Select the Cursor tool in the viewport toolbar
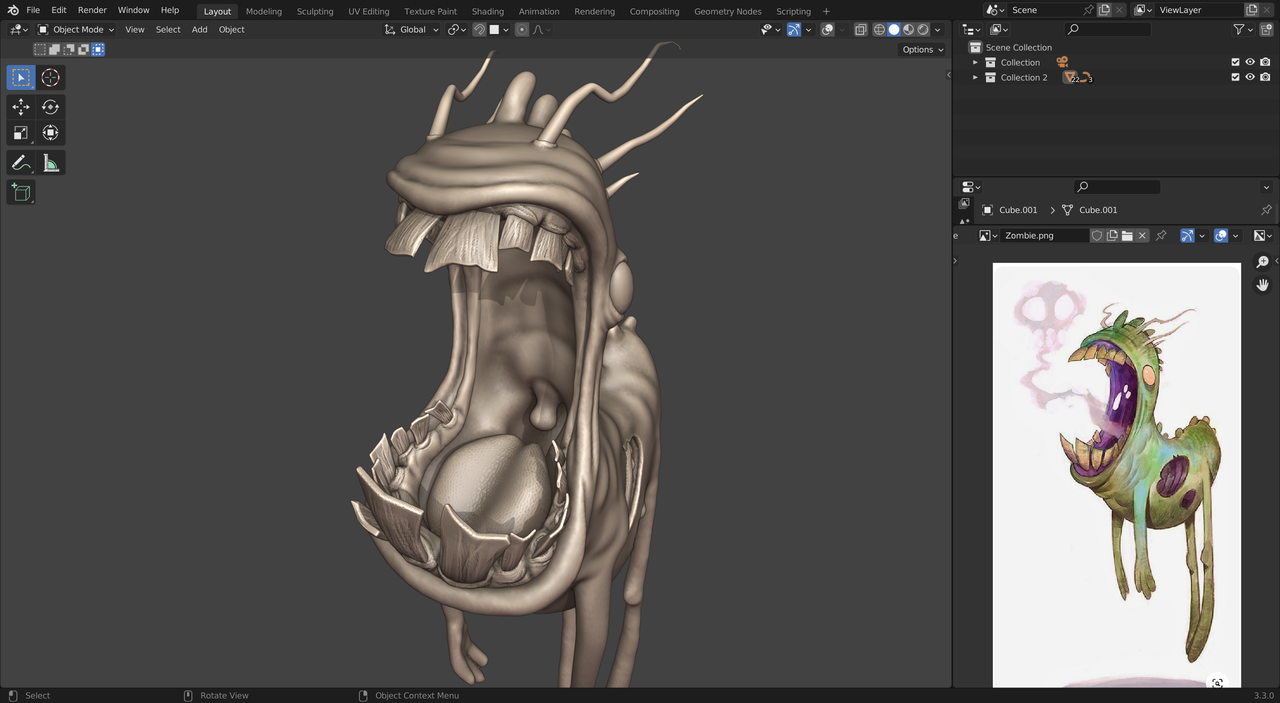1280x703 pixels. (51, 78)
